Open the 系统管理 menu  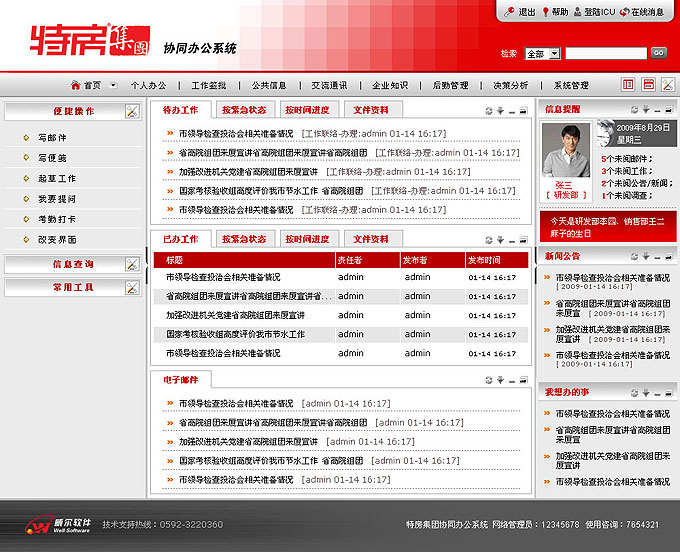(x=571, y=86)
